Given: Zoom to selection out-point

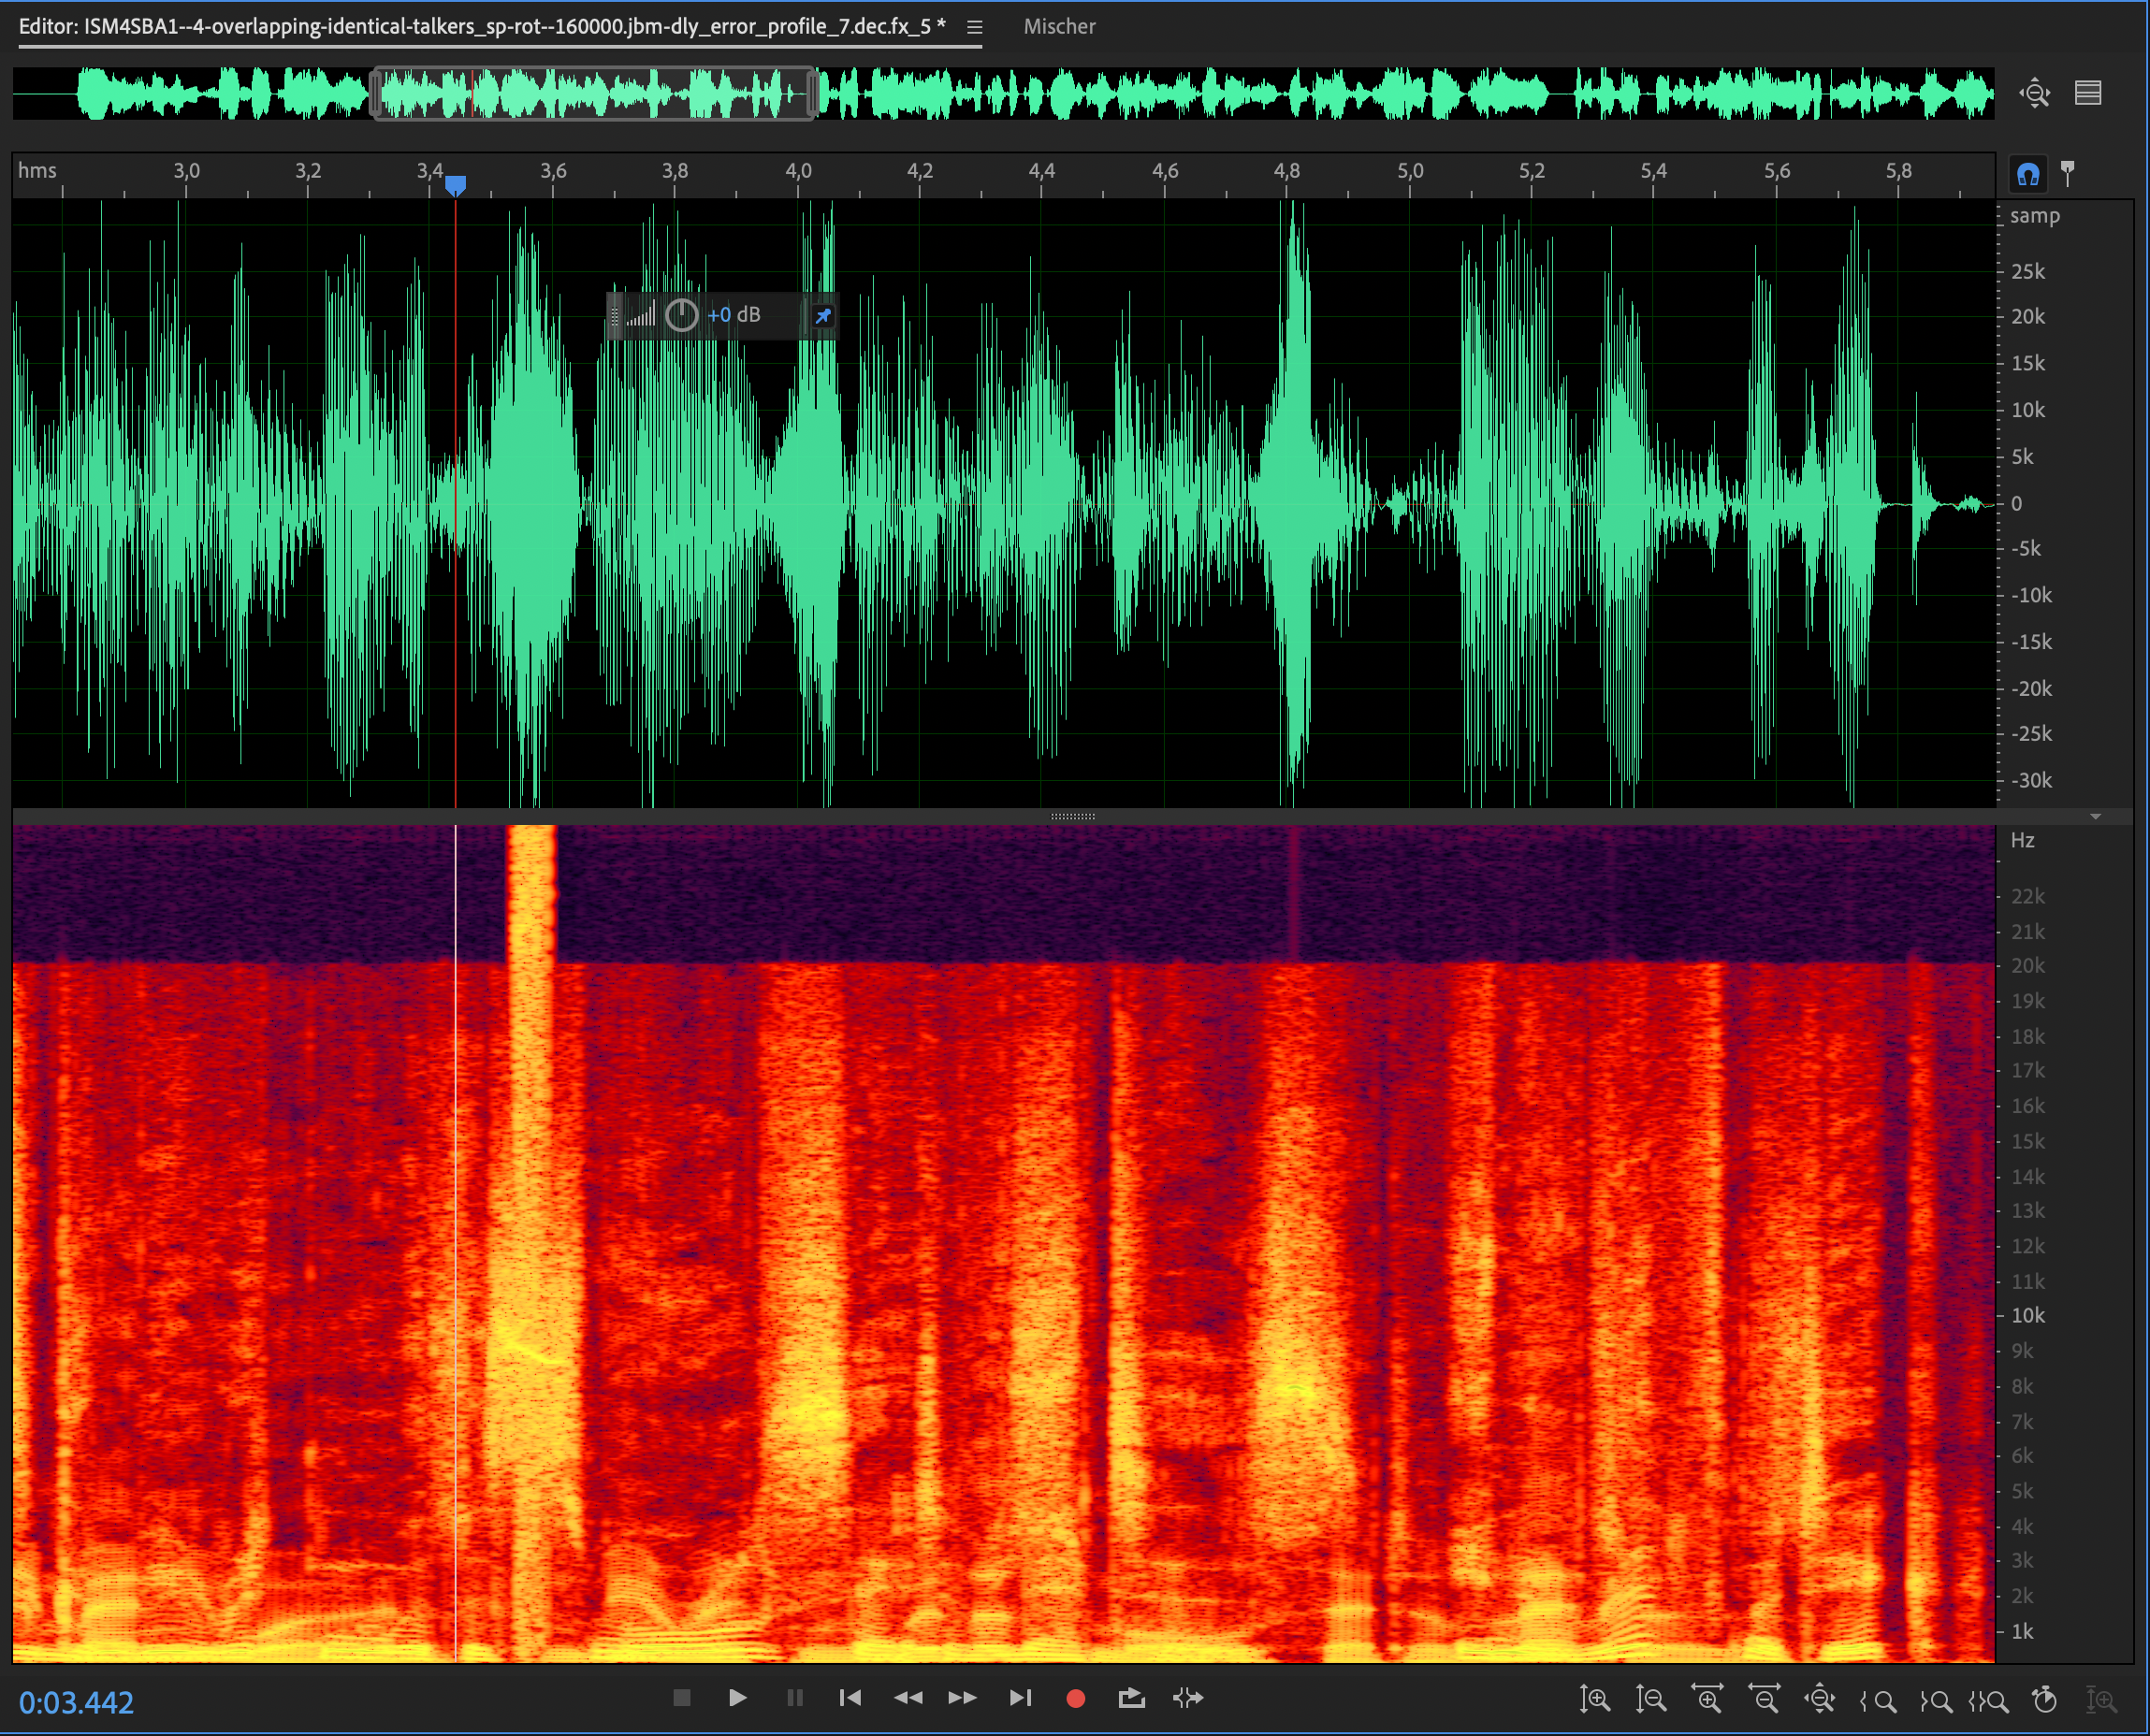Looking at the screenshot, I should coord(1935,1699).
